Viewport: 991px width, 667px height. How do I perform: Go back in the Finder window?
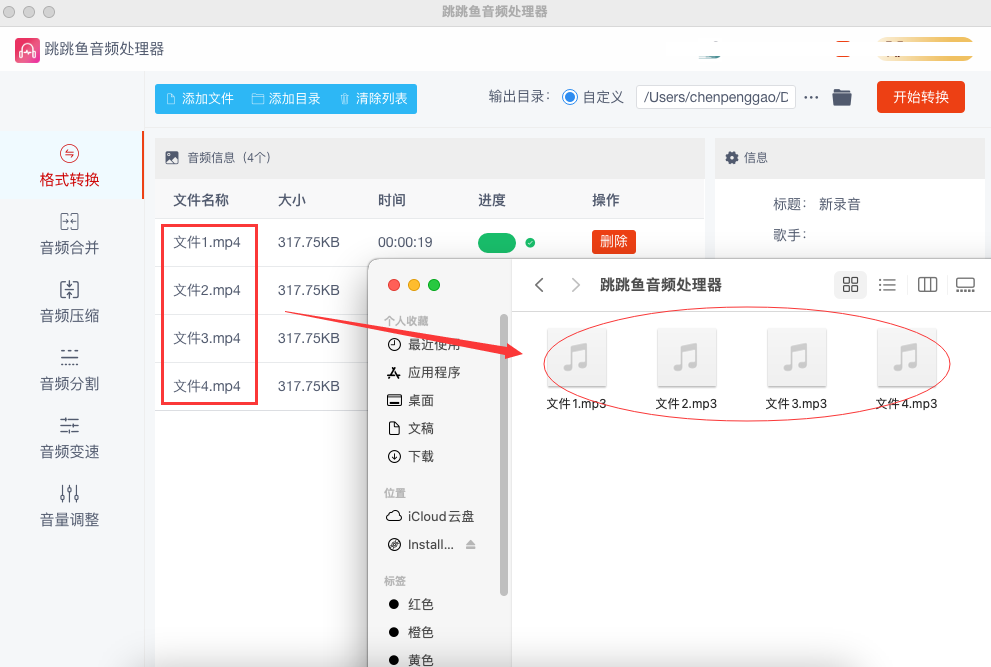pos(539,285)
